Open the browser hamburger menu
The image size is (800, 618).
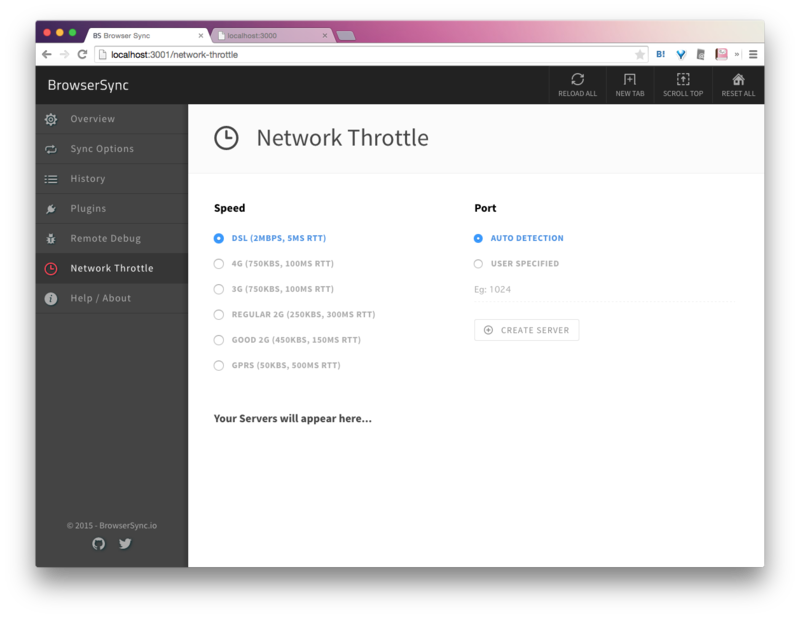tap(753, 55)
